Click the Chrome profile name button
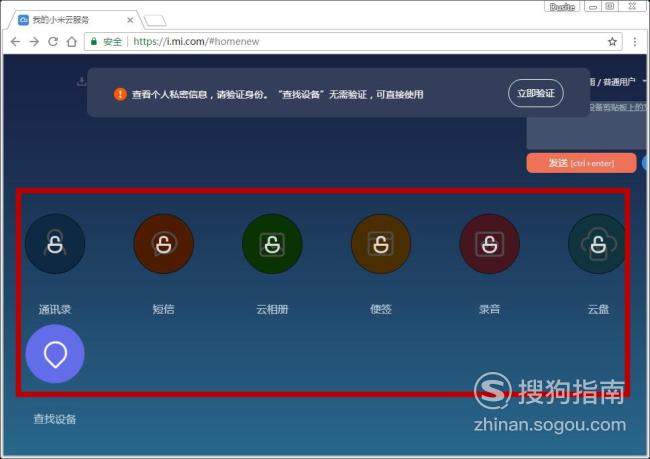650x459 pixels. click(562, 7)
